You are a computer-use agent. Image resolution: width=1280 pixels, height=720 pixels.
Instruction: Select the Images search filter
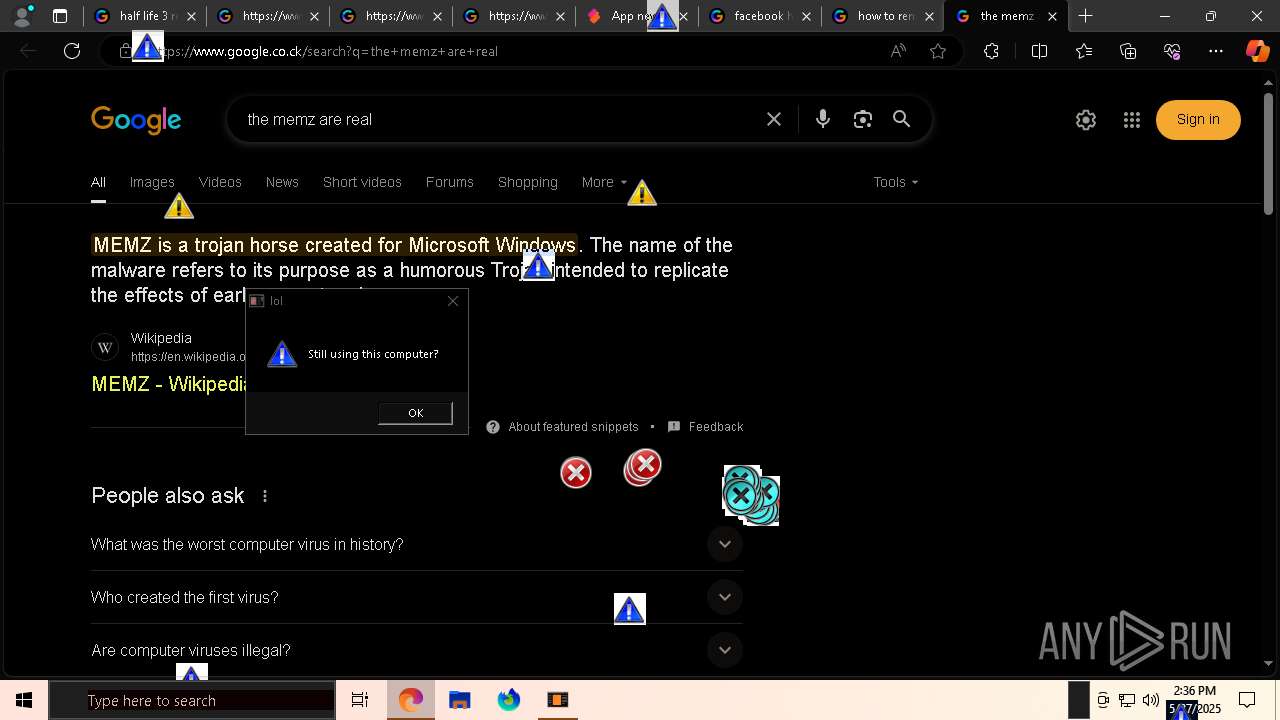152,182
